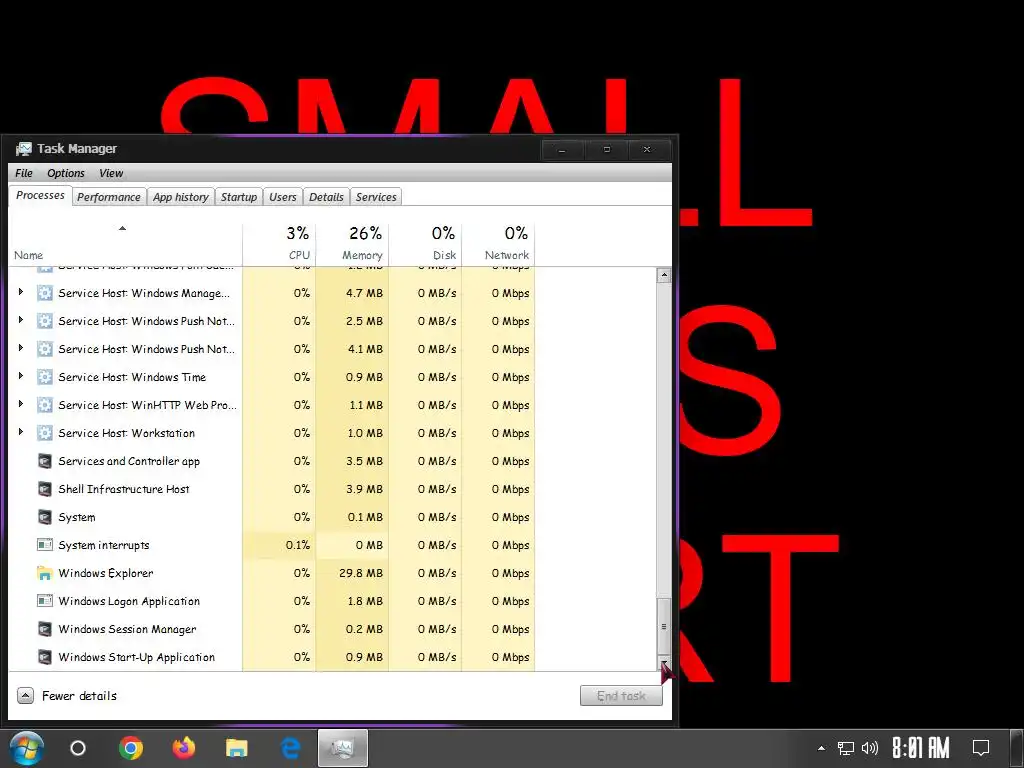This screenshot has width=1024, height=768.
Task: Expand the Service Host: Windows Push Not... row using 2.5 MB
Action: tap(20, 320)
